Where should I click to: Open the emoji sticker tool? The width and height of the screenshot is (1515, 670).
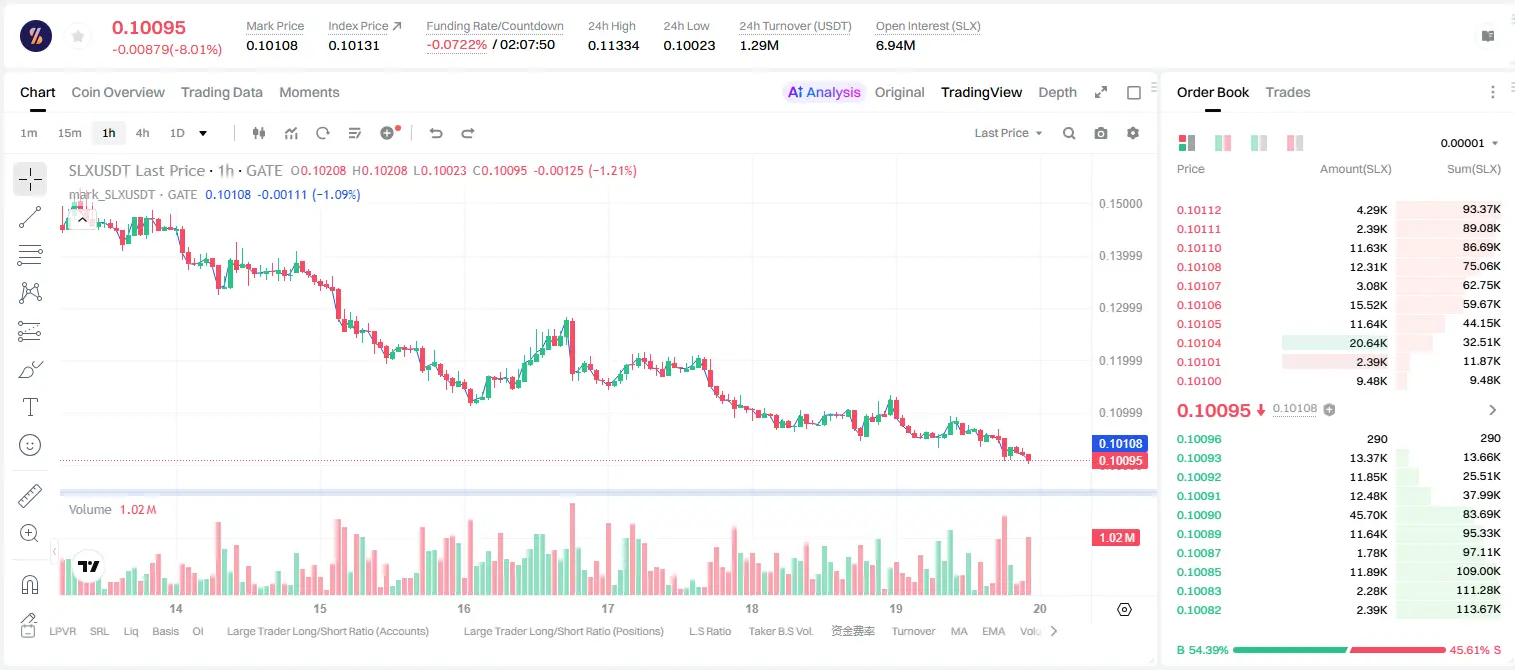(30, 445)
